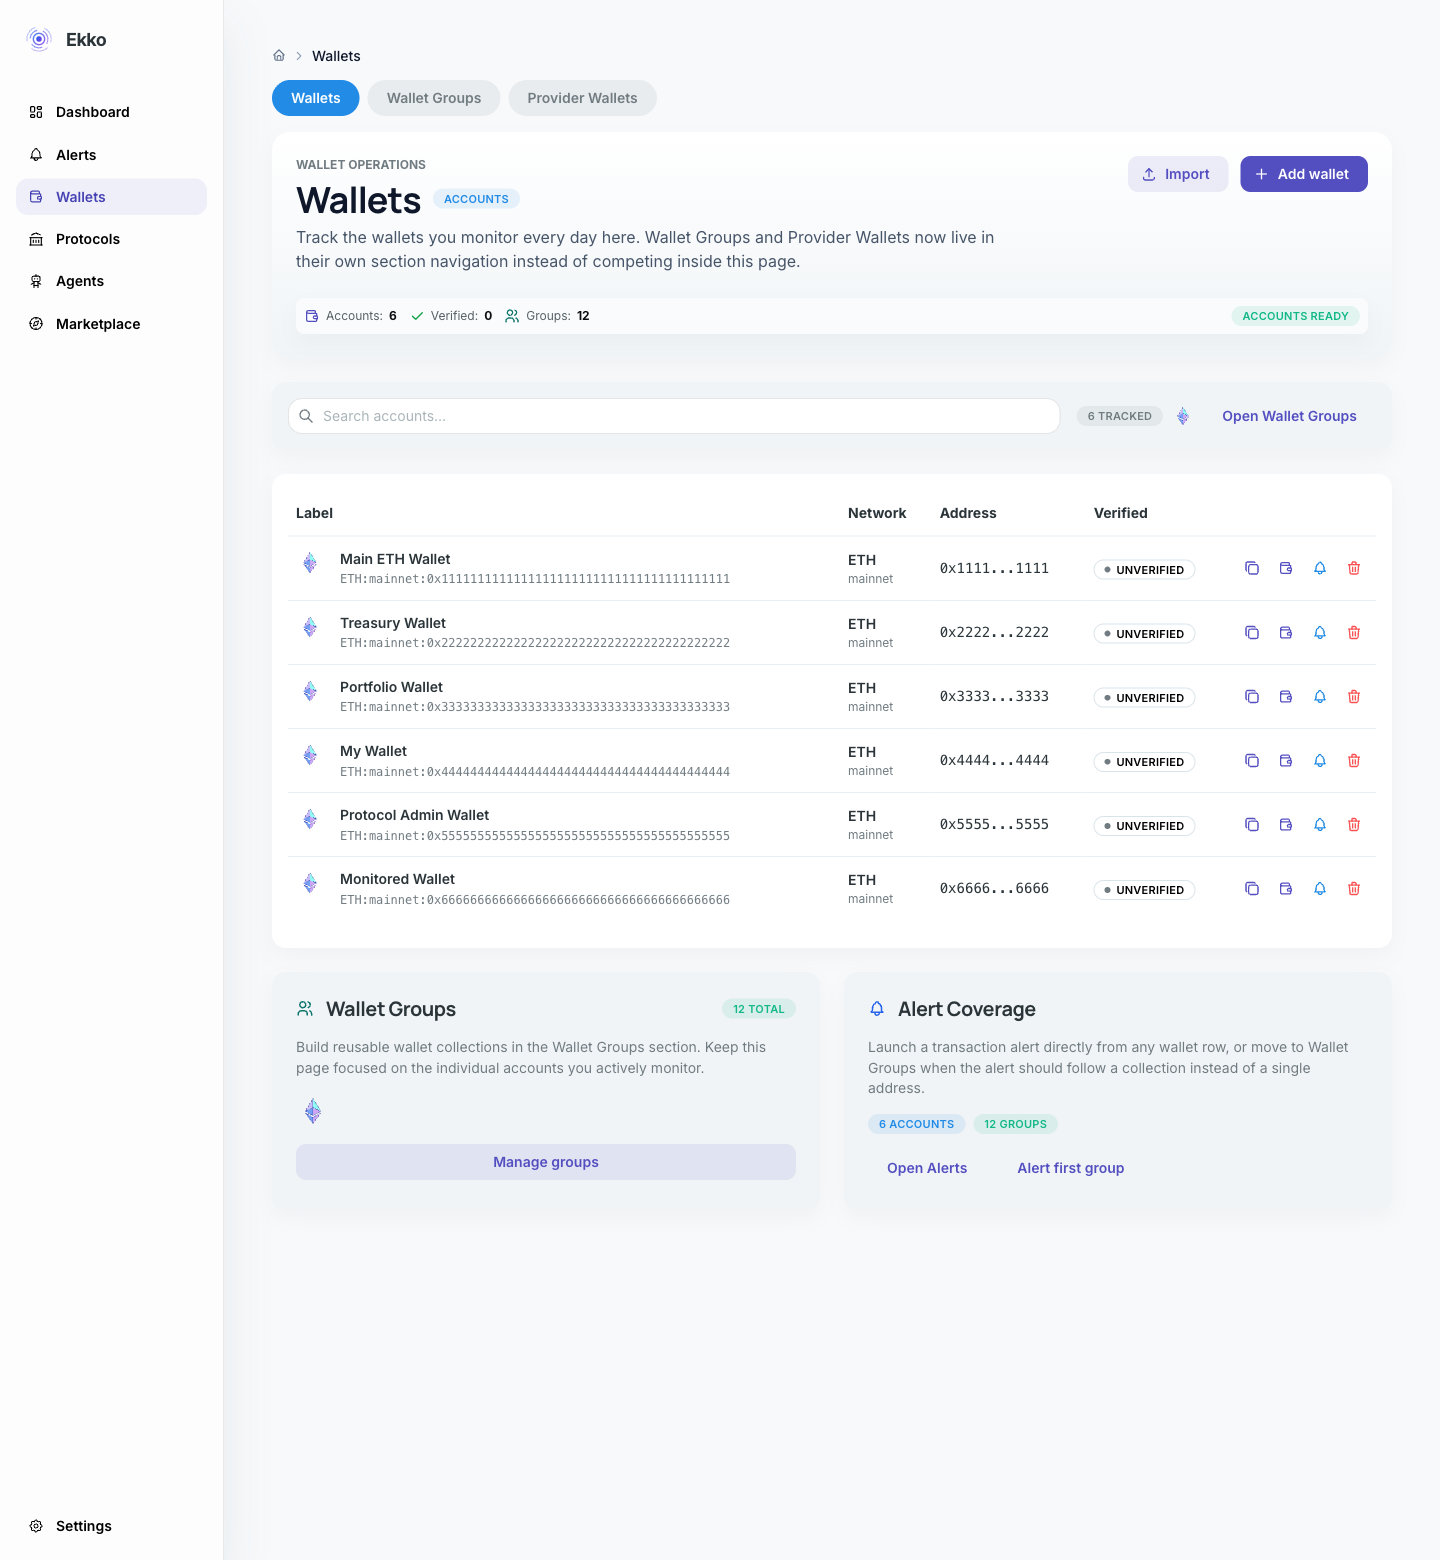Copy the Monitored Wallet address icon
The width and height of the screenshot is (1440, 1560).
pyautogui.click(x=1252, y=888)
